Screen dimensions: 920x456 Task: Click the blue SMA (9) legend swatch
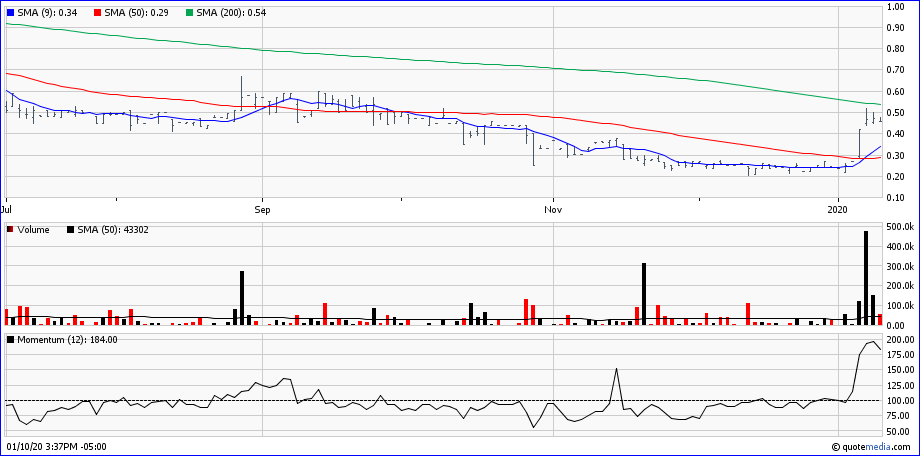pyautogui.click(x=10, y=12)
